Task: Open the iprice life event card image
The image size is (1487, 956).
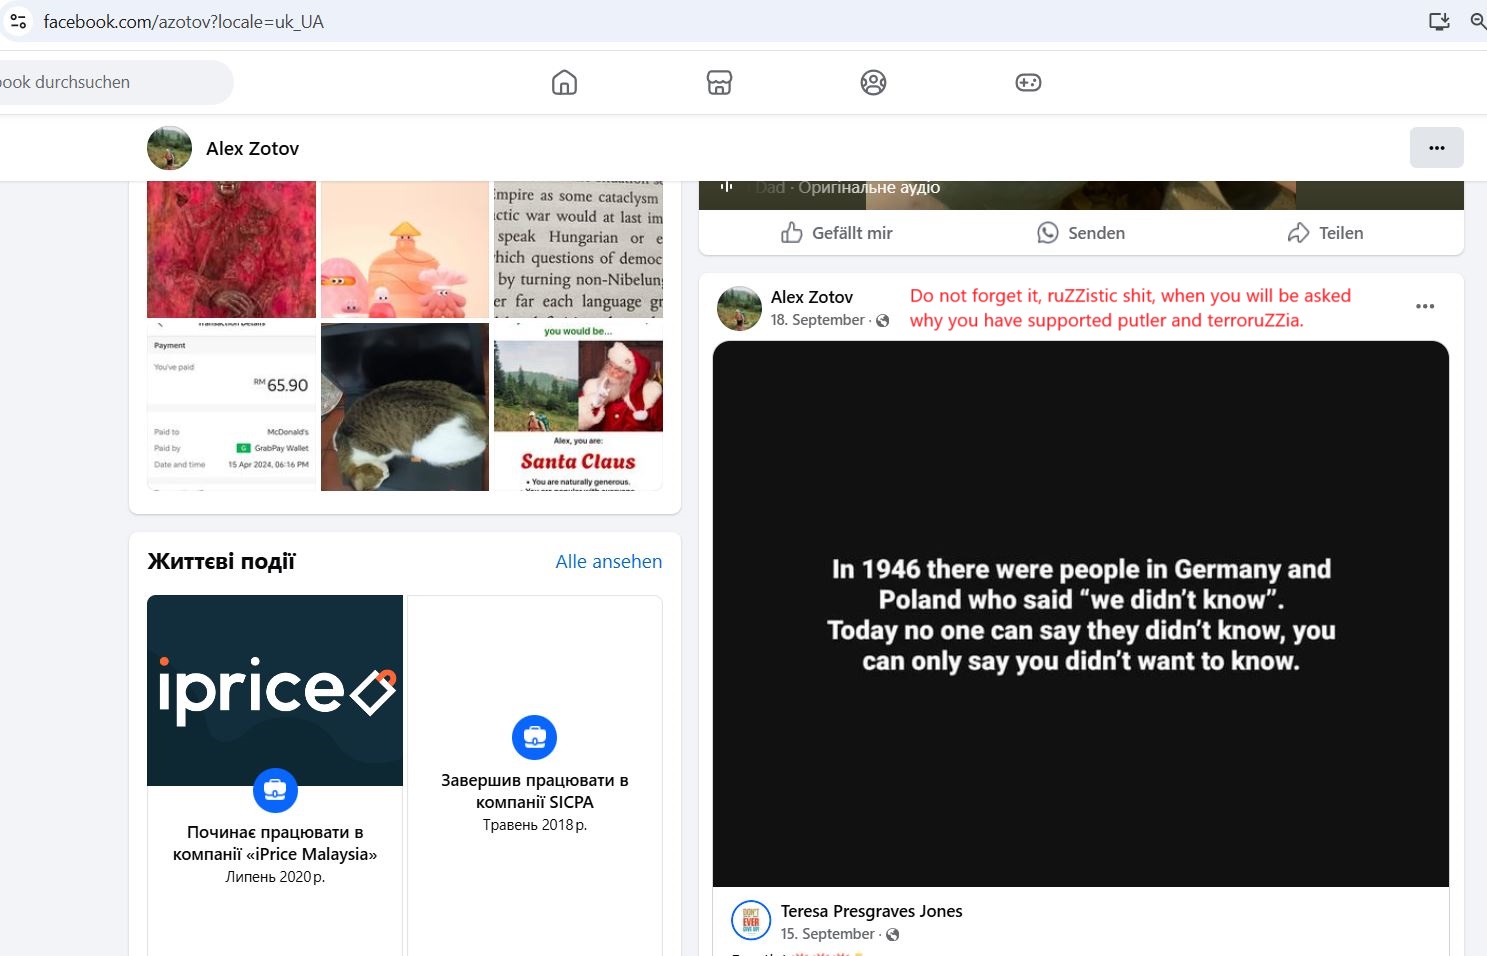Action: [x=275, y=690]
